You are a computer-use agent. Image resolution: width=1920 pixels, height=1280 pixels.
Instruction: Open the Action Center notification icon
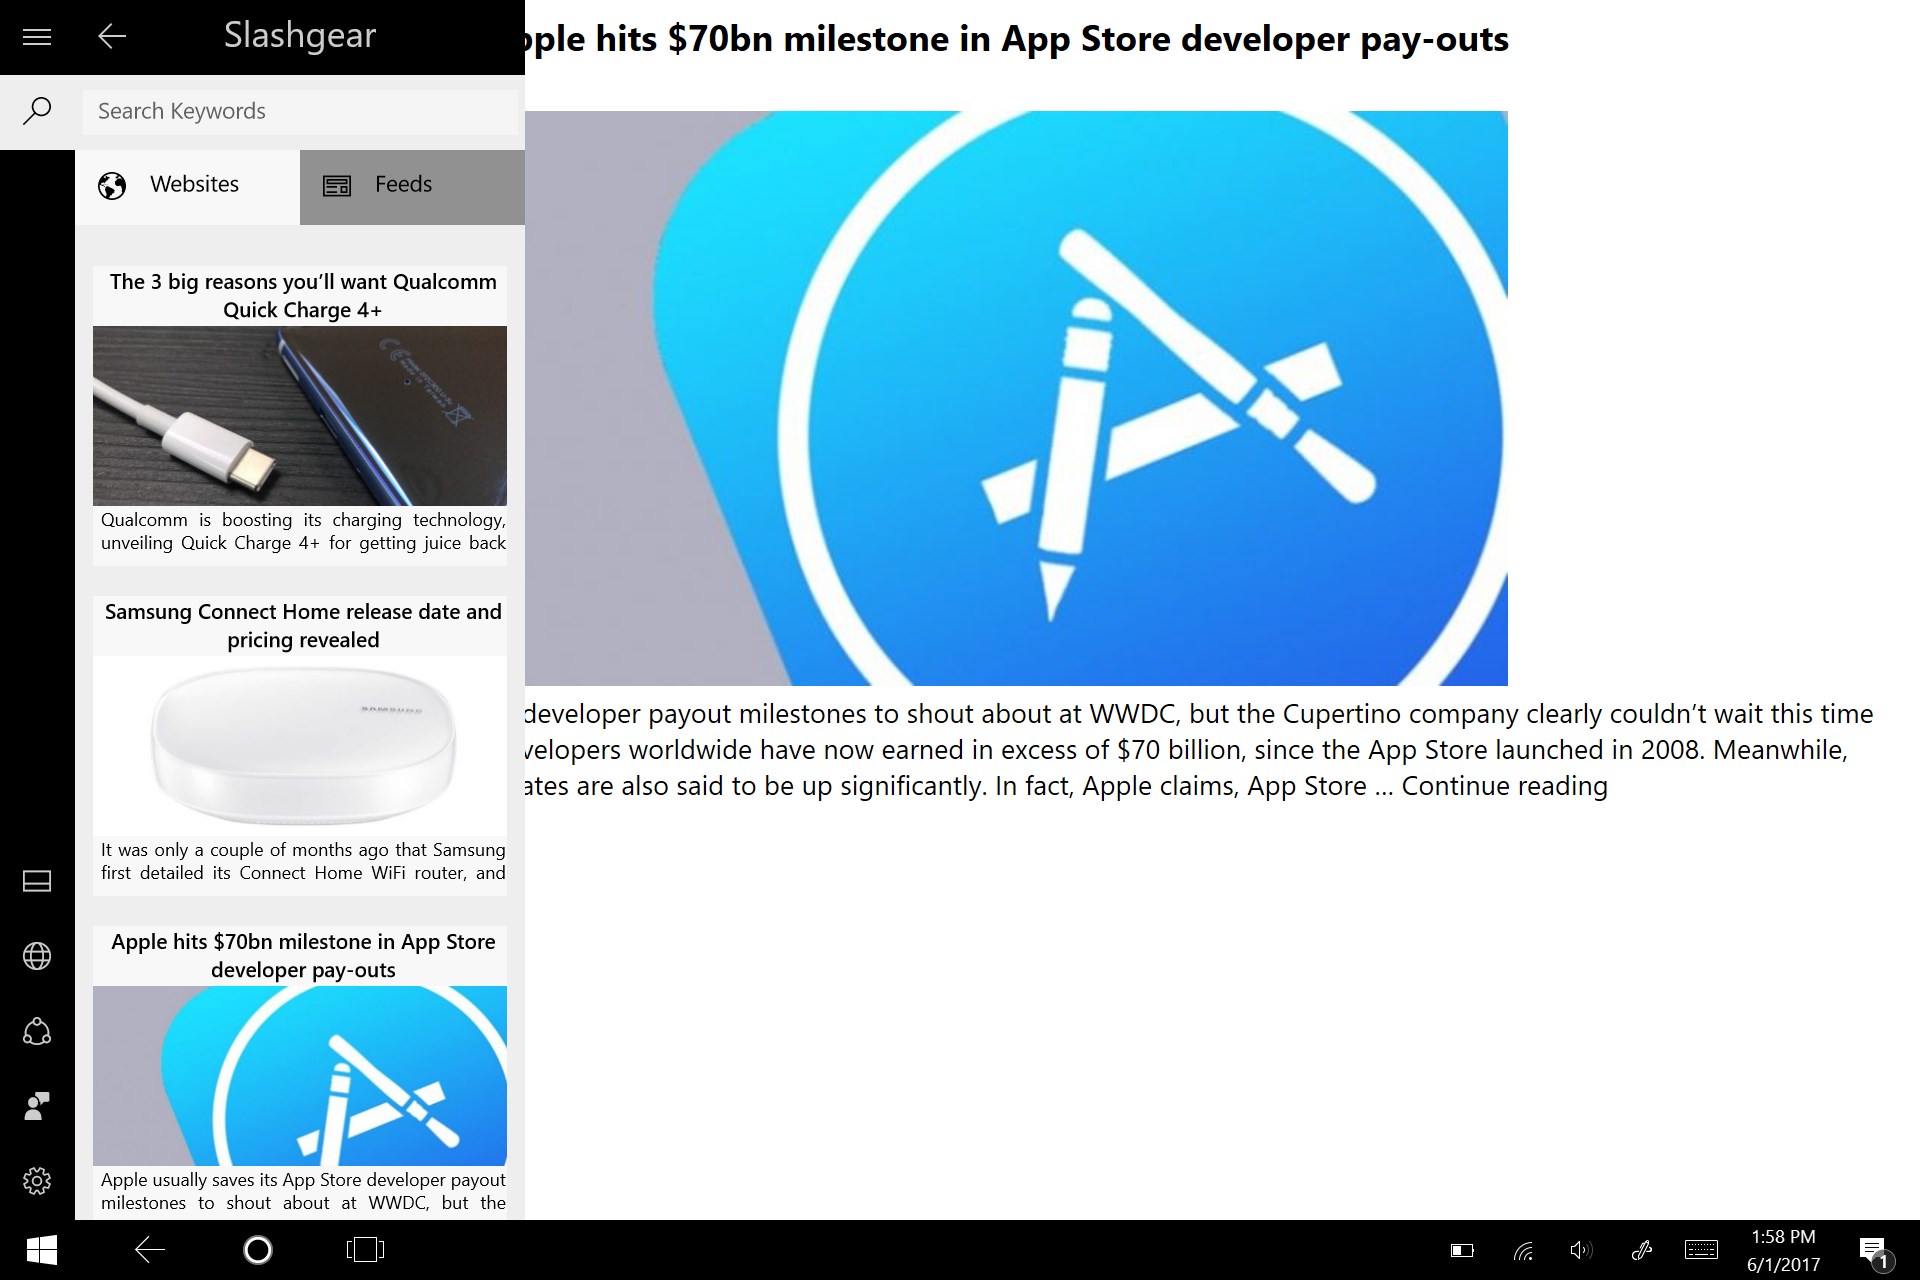click(1873, 1251)
